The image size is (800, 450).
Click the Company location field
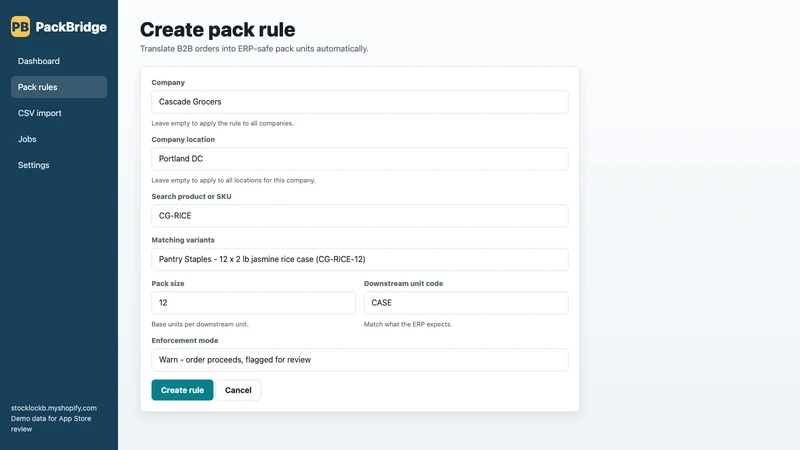[360, 159]
